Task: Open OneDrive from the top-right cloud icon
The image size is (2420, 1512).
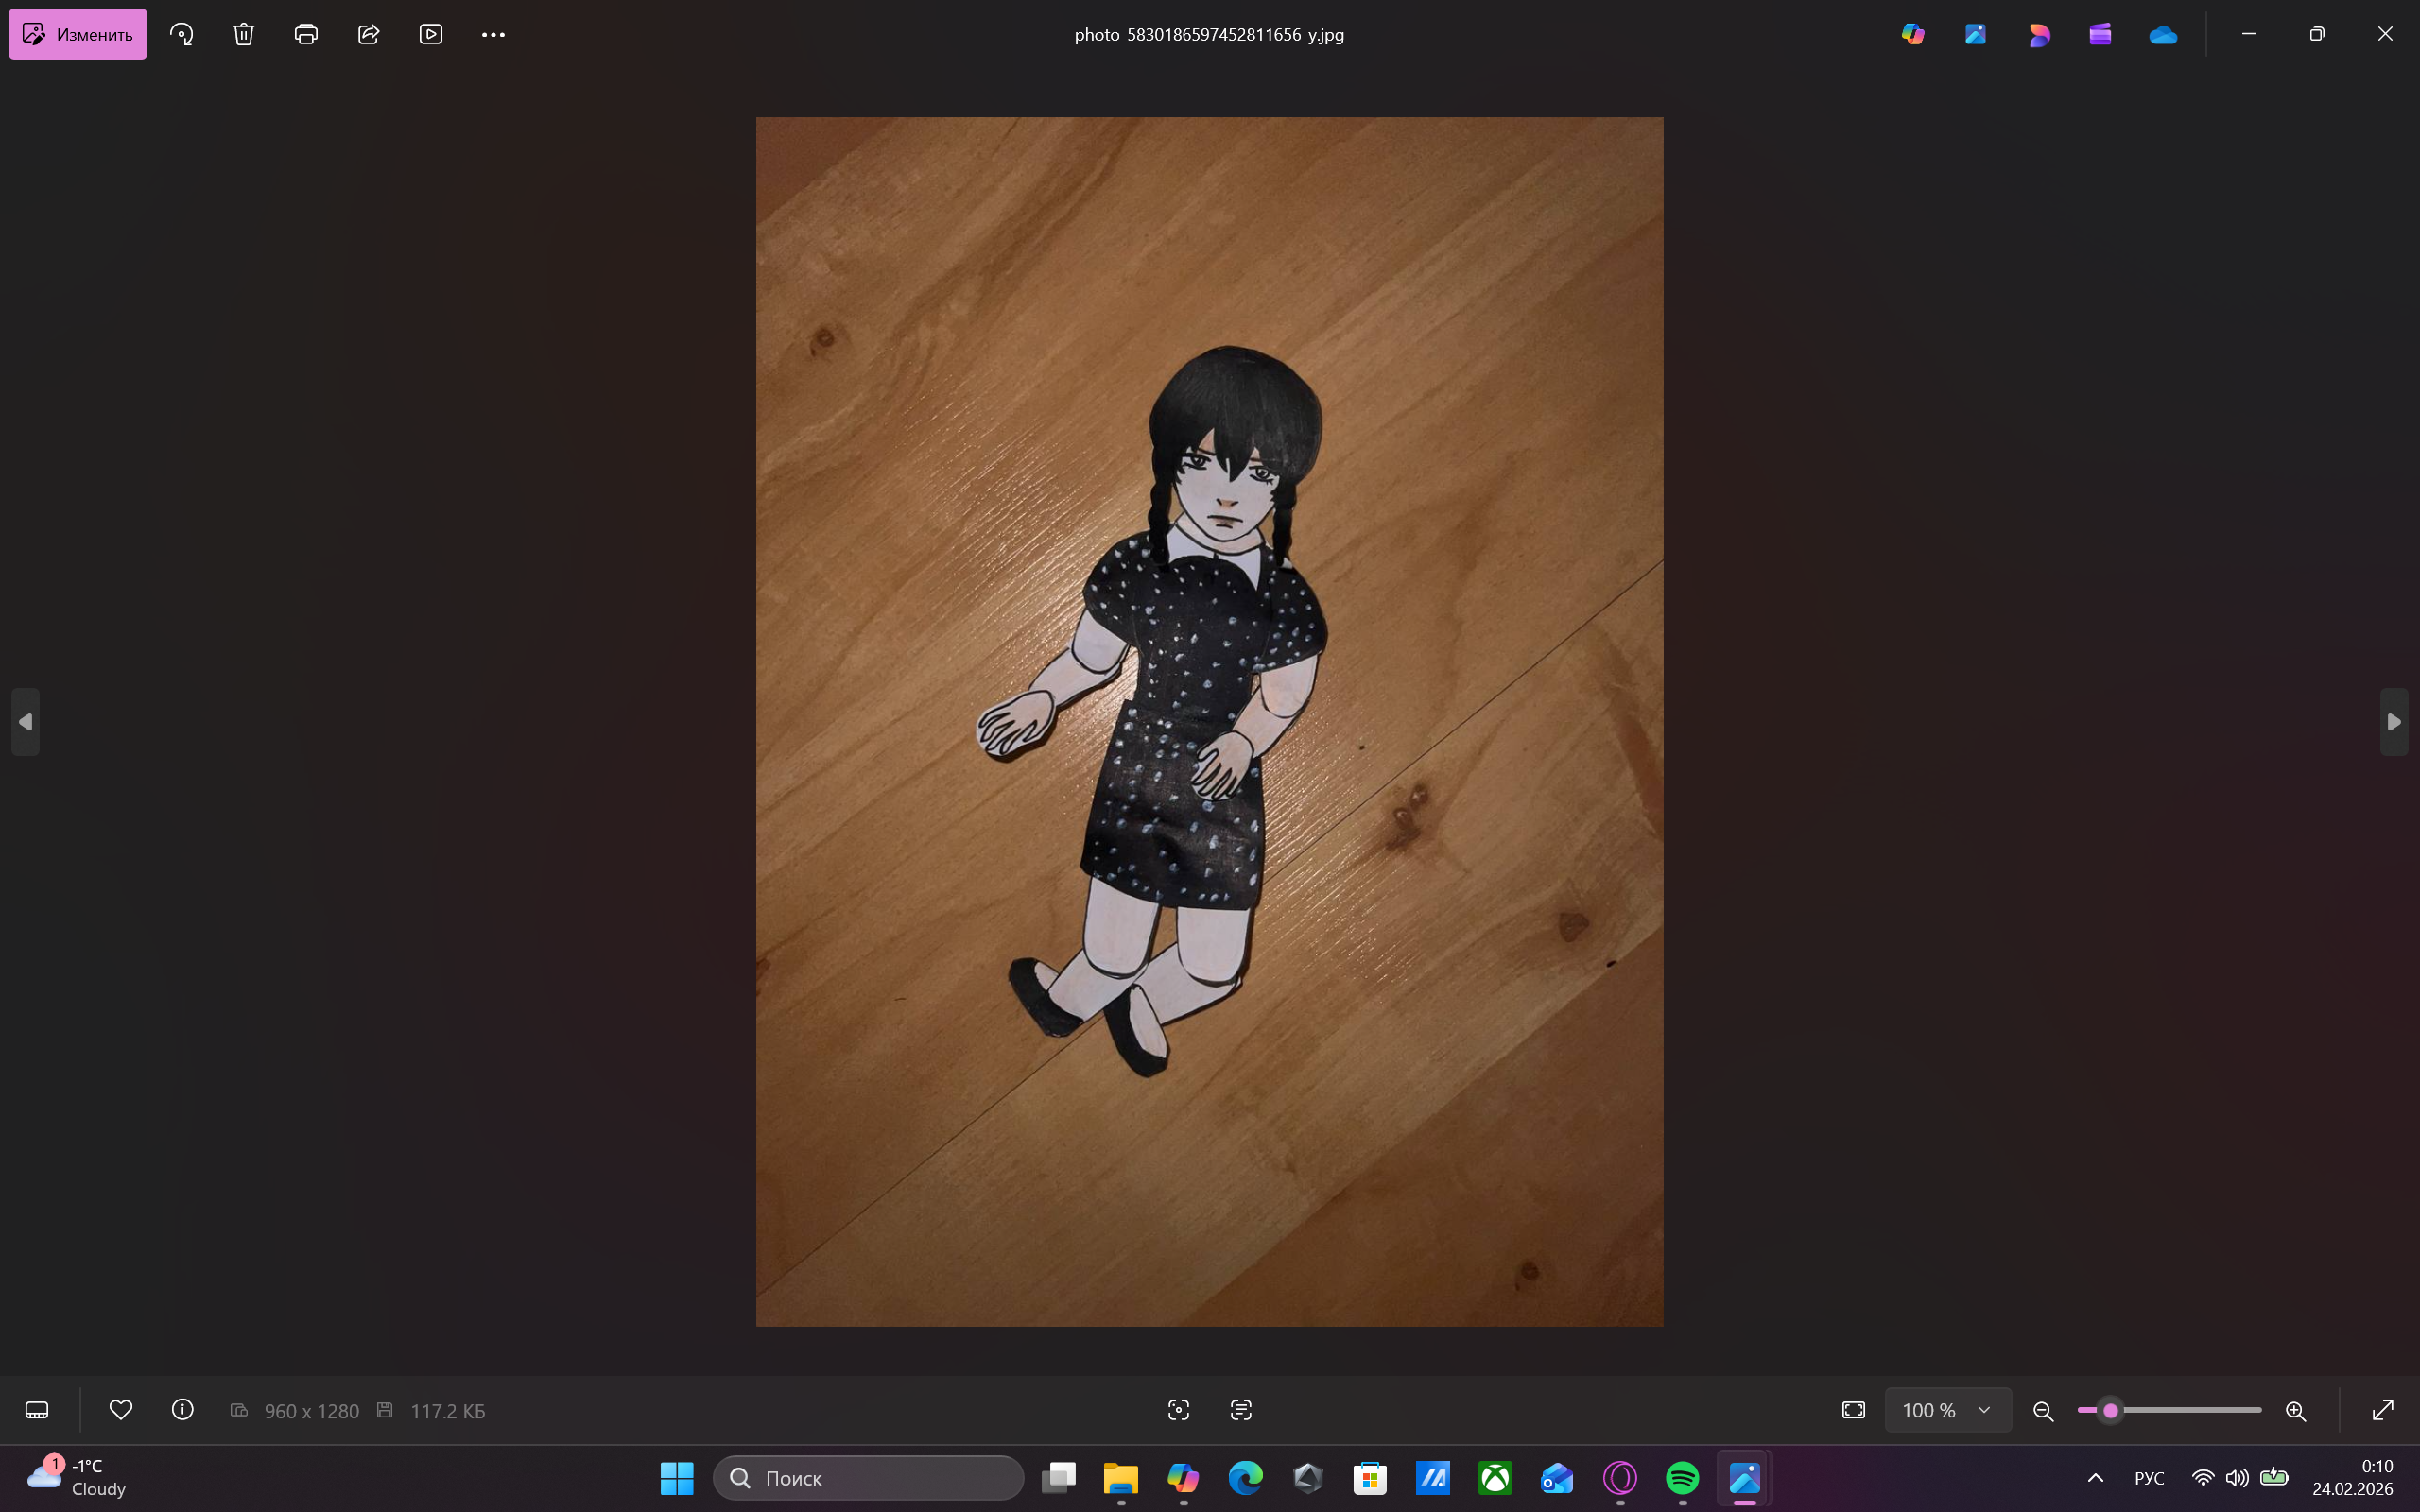Action: (2163, 35)
